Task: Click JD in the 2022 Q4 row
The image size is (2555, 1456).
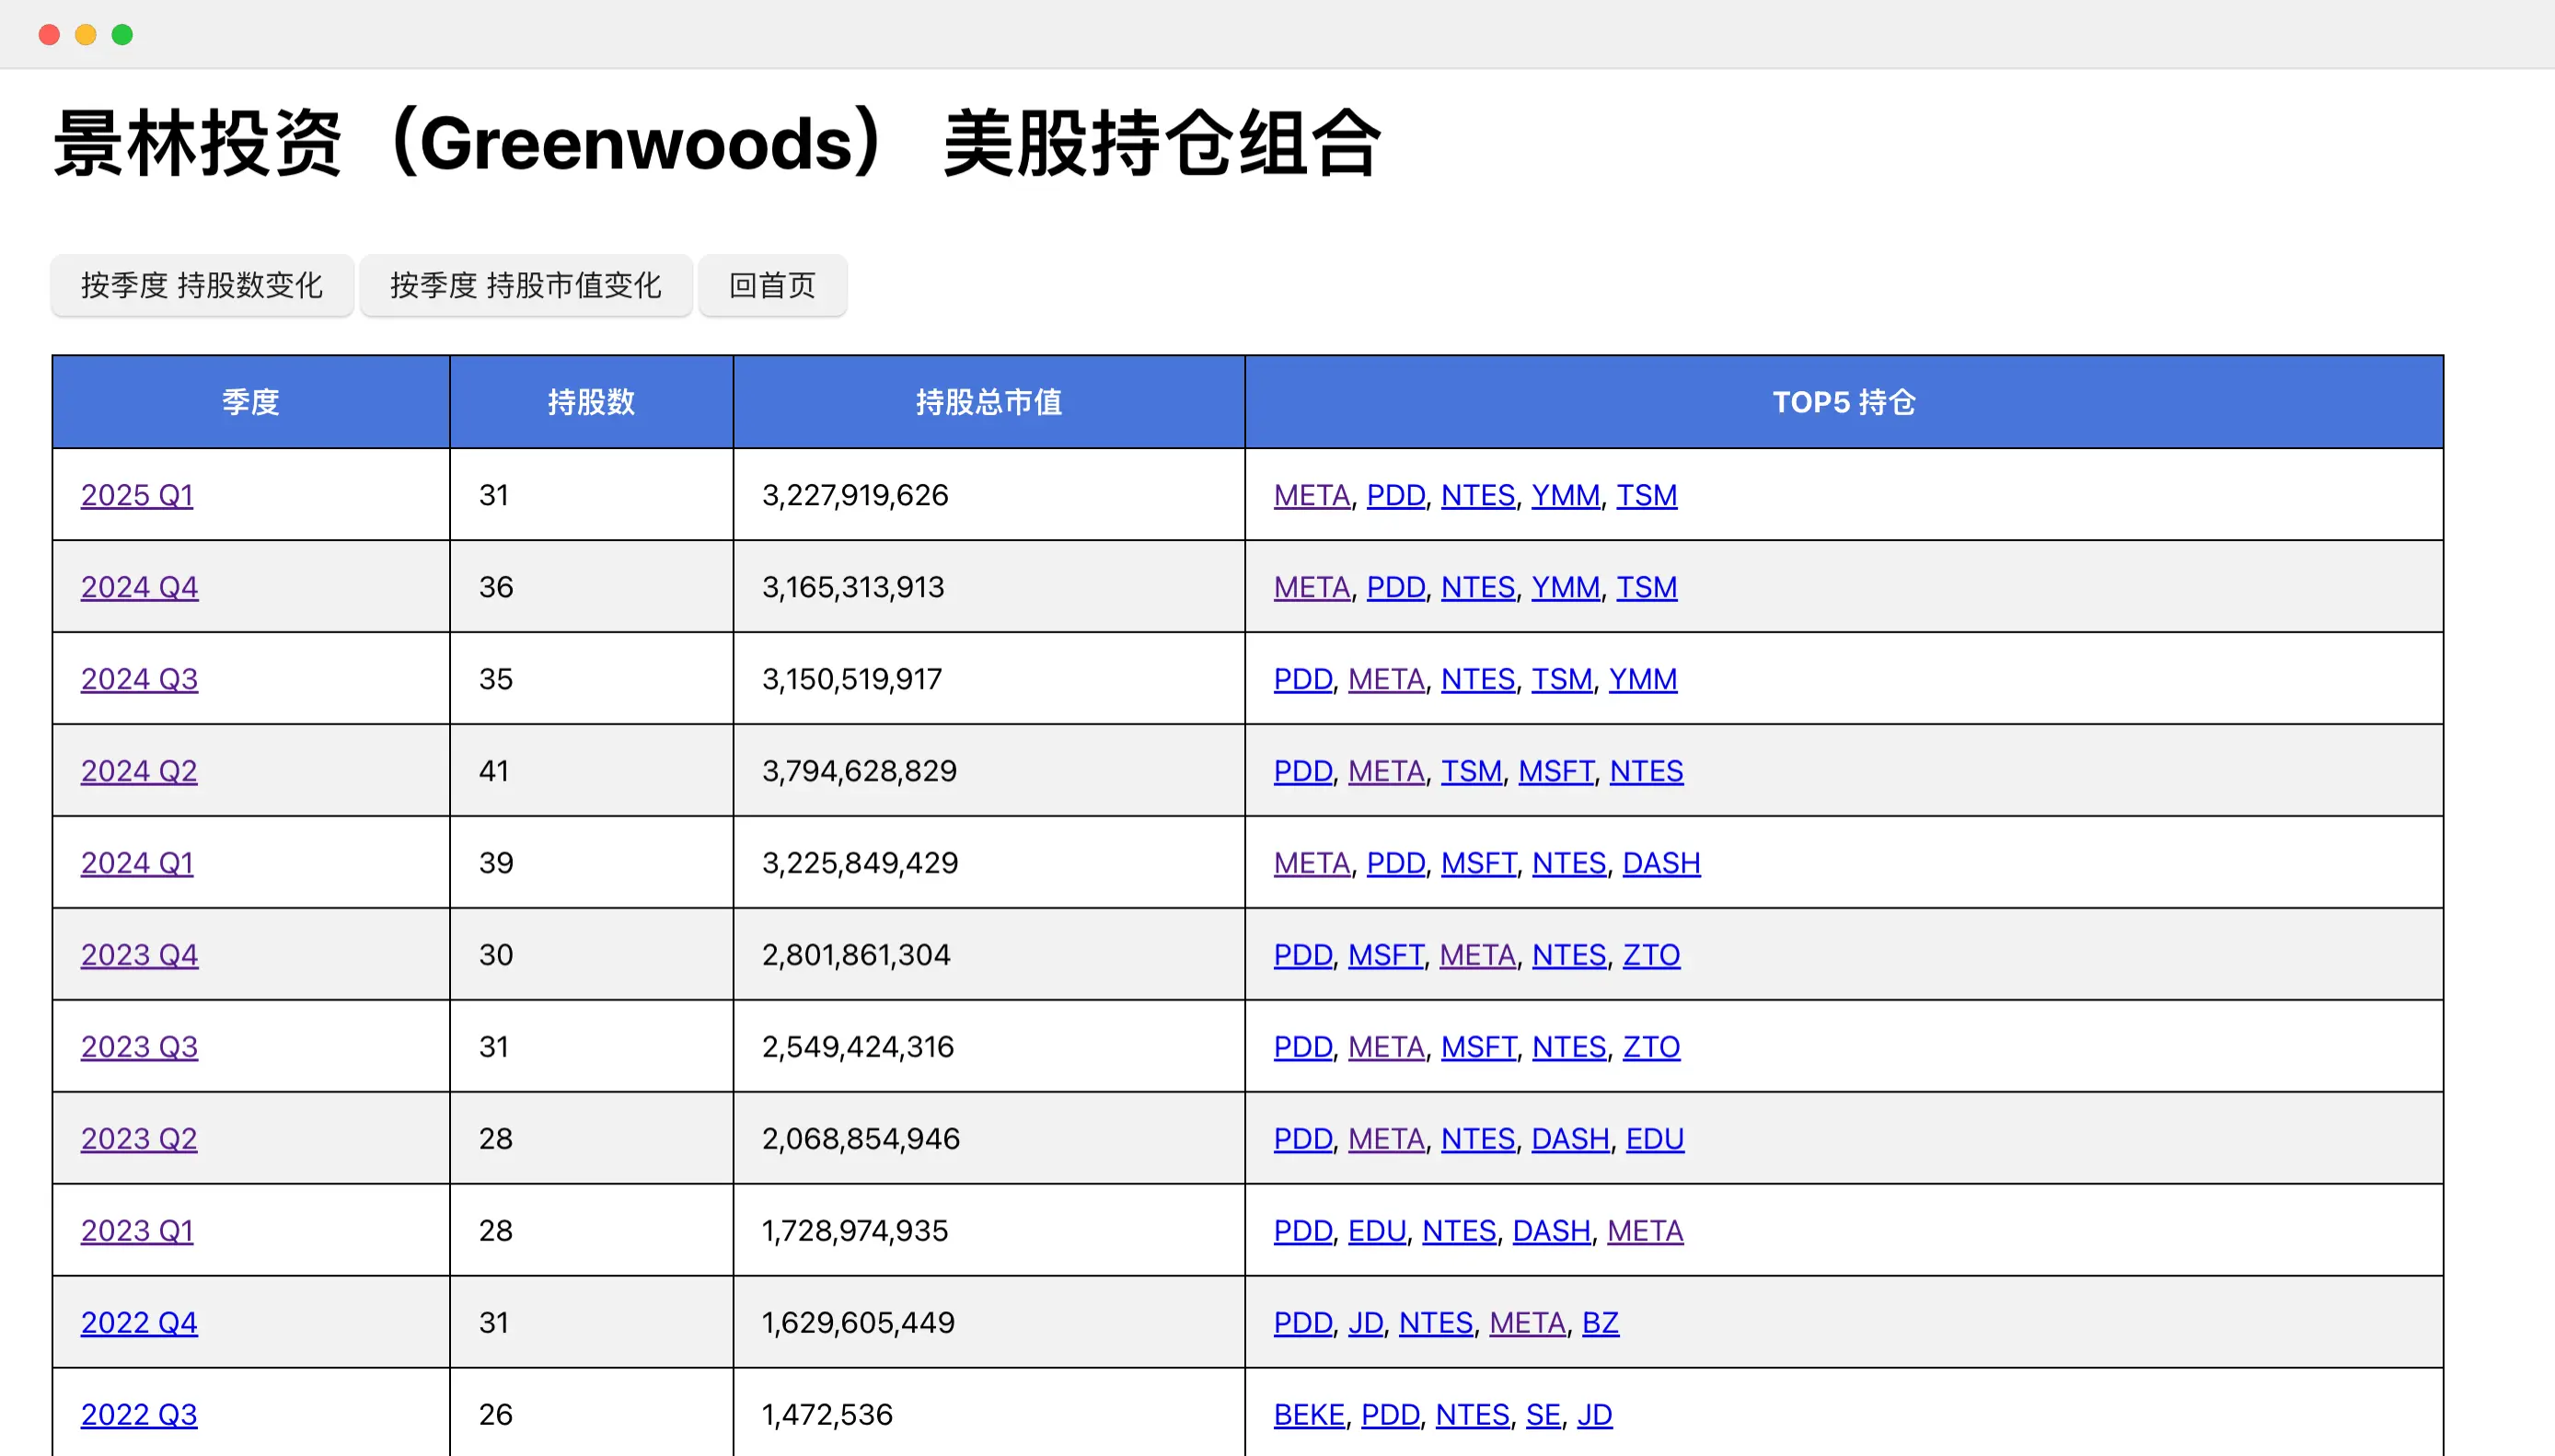Action: [x=1366, y=1323]
